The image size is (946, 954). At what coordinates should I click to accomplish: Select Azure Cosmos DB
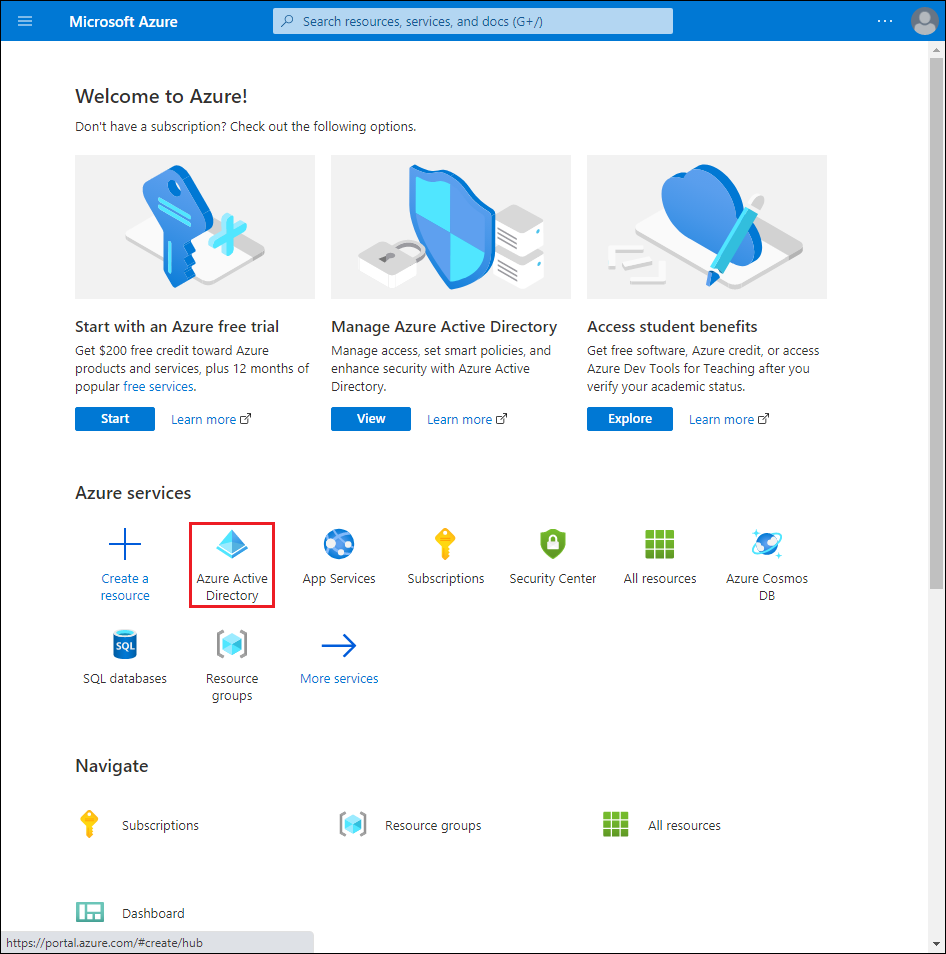766,563
